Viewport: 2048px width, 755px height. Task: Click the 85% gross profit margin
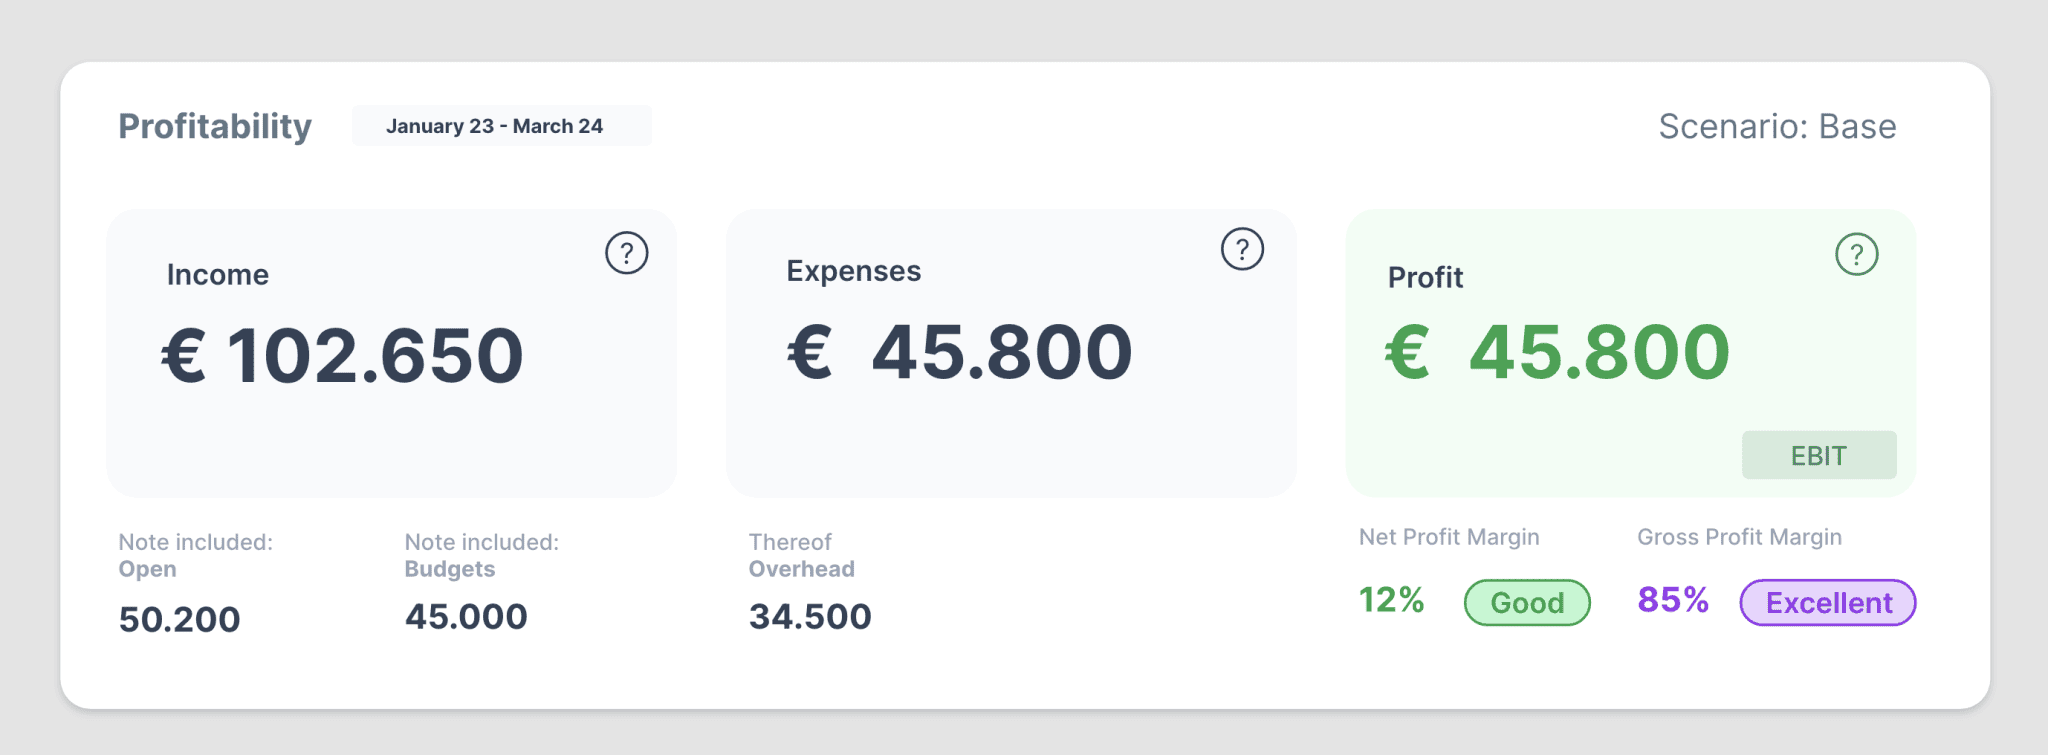[1673, 600]
